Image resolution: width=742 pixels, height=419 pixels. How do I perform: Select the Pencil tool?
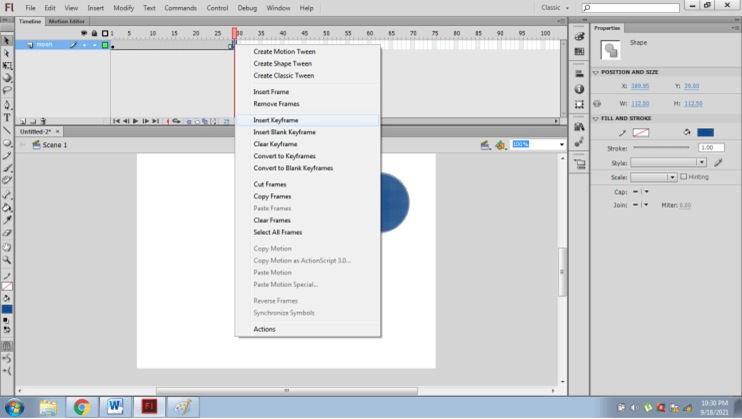pos(7,155)
